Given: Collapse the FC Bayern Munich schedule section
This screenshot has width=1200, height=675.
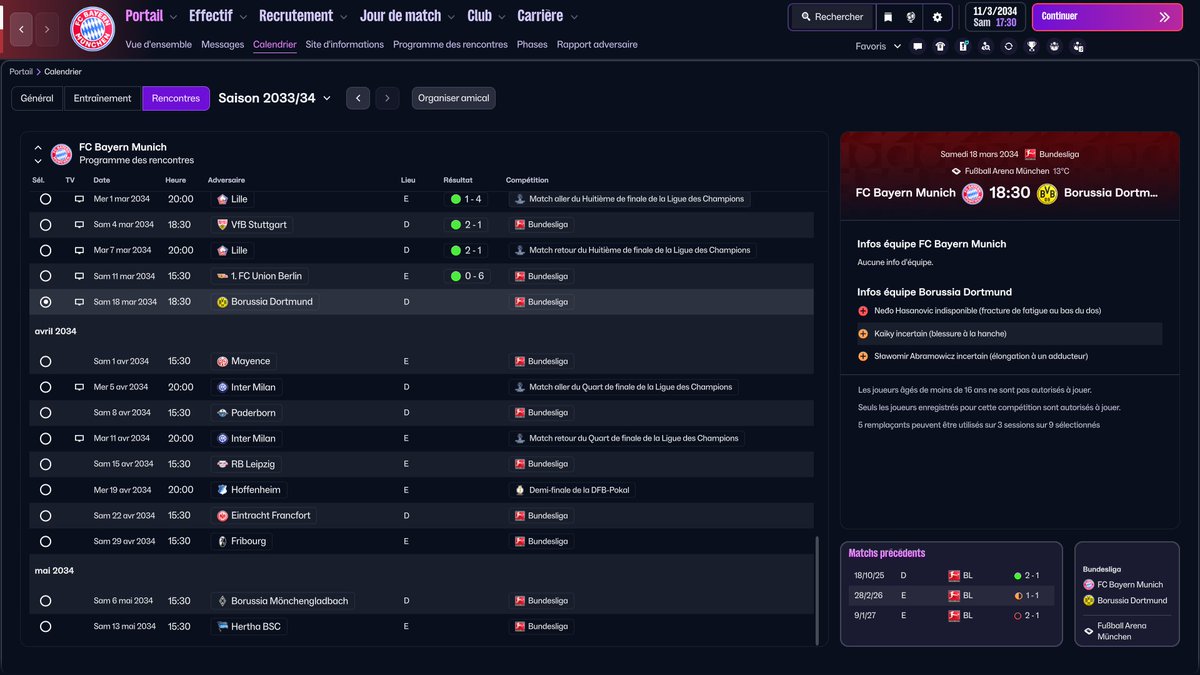Looking at the screenshot, I should point(38,148).
